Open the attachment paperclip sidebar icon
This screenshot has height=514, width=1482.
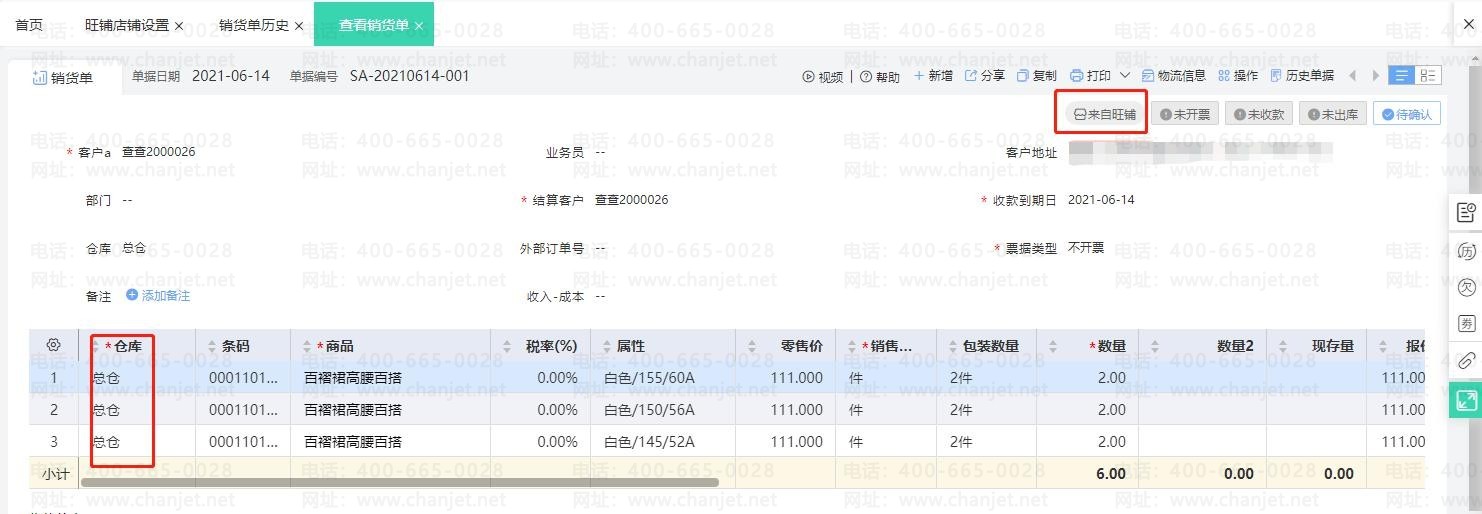tap(1466, 360)
